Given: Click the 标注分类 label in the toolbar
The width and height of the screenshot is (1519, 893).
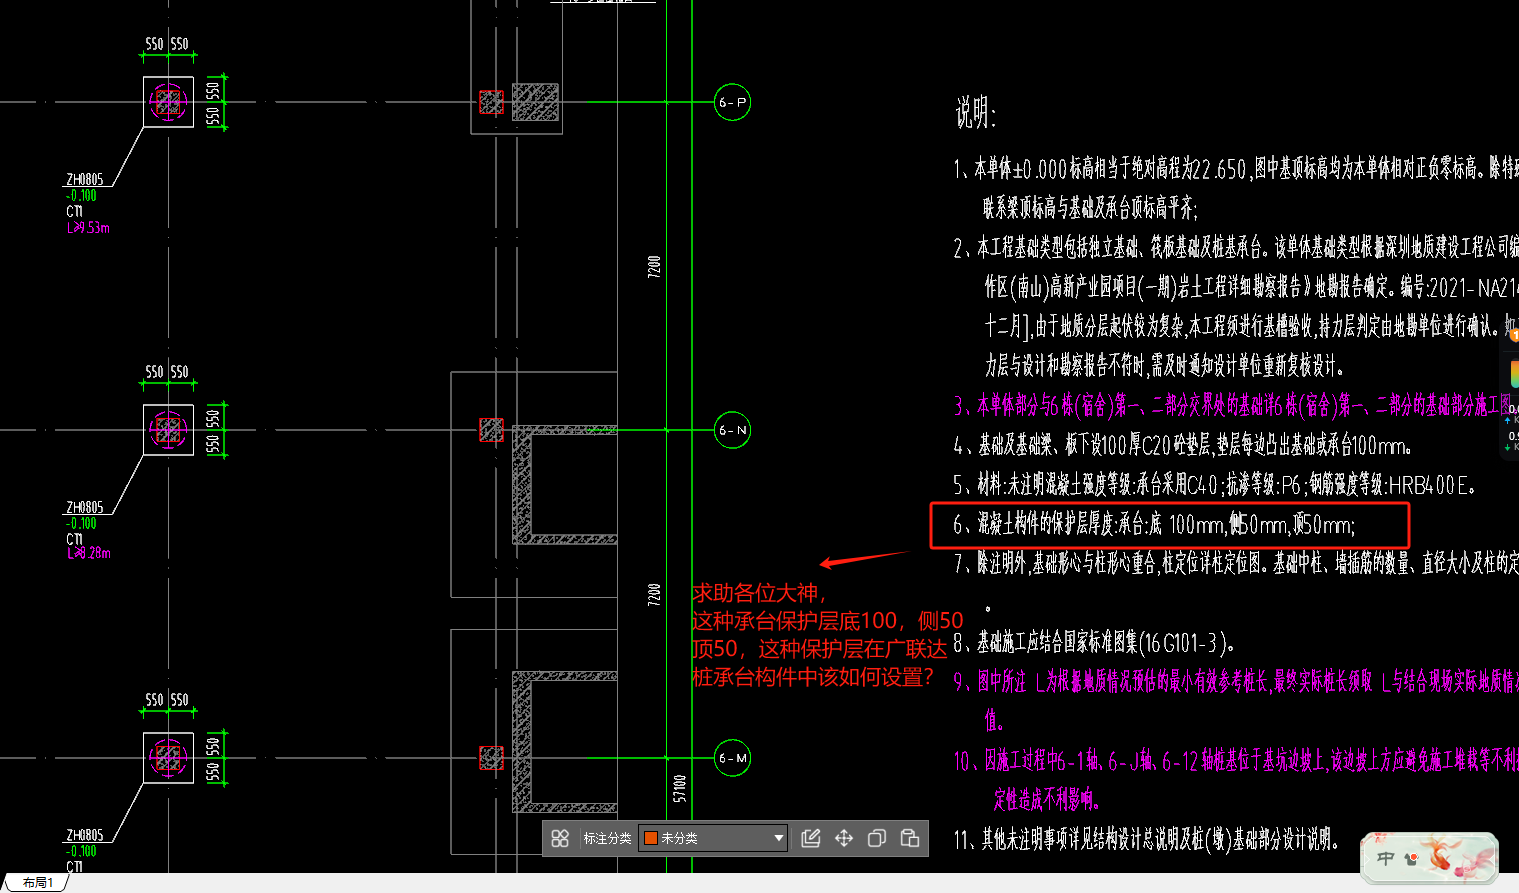Looking at the screenshot, I should tap(607, 838).
